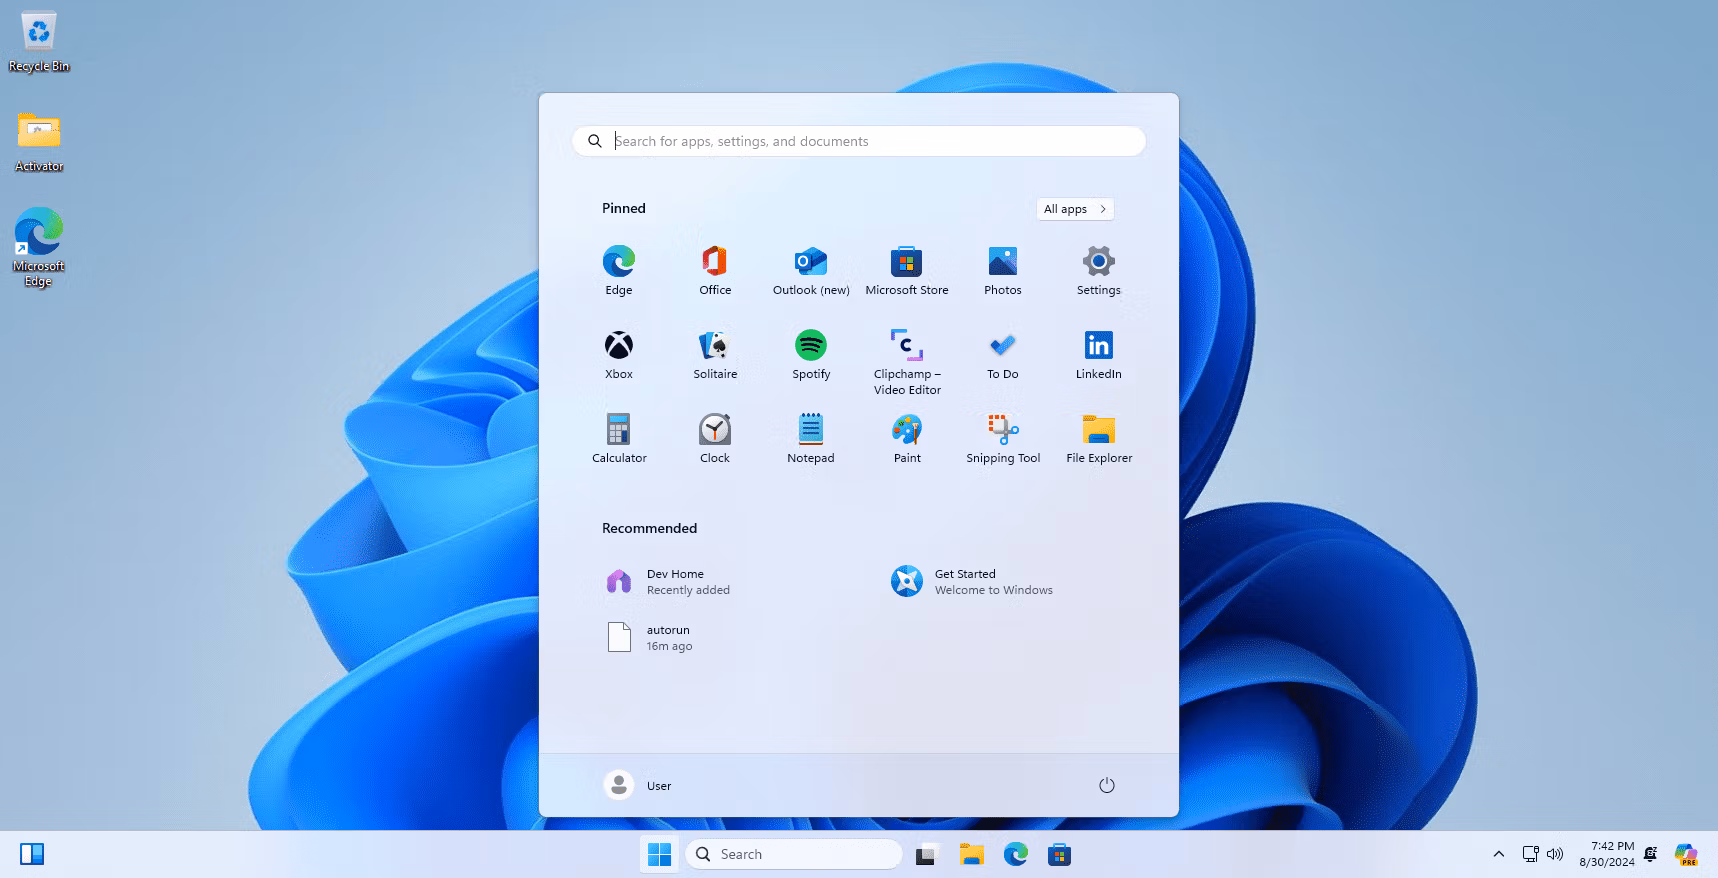The width and height of the screenshot is (1718, 878).
Task: Launch the Xbox app
Action: click(618, 354)
